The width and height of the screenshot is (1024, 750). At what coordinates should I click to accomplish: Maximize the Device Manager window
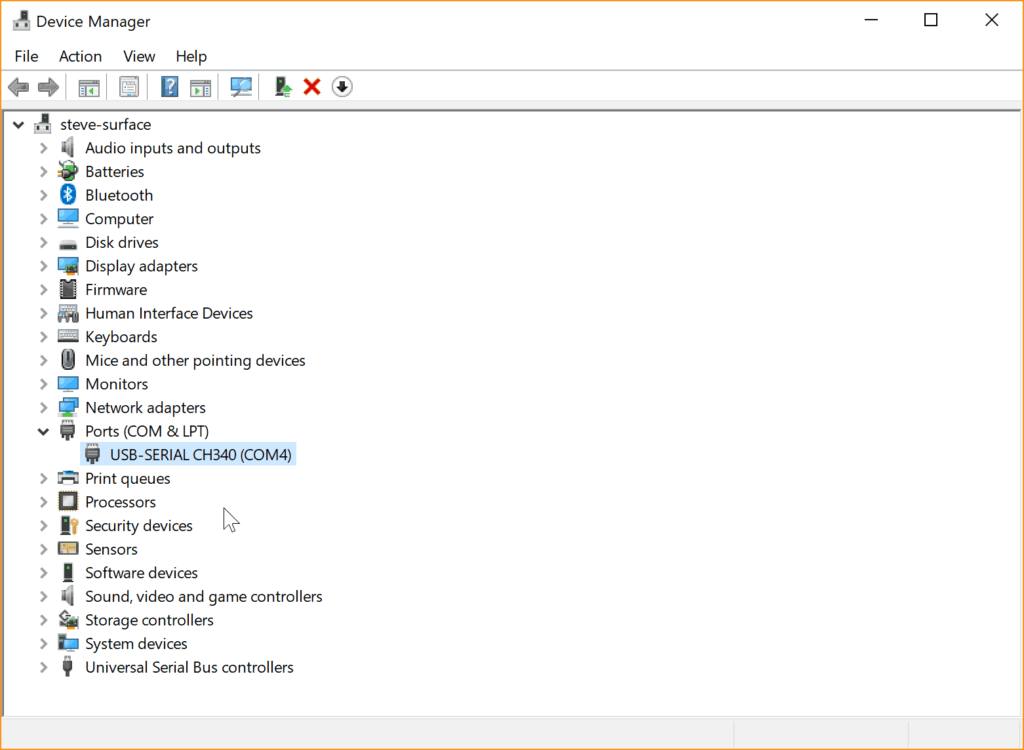coord(931,20)
